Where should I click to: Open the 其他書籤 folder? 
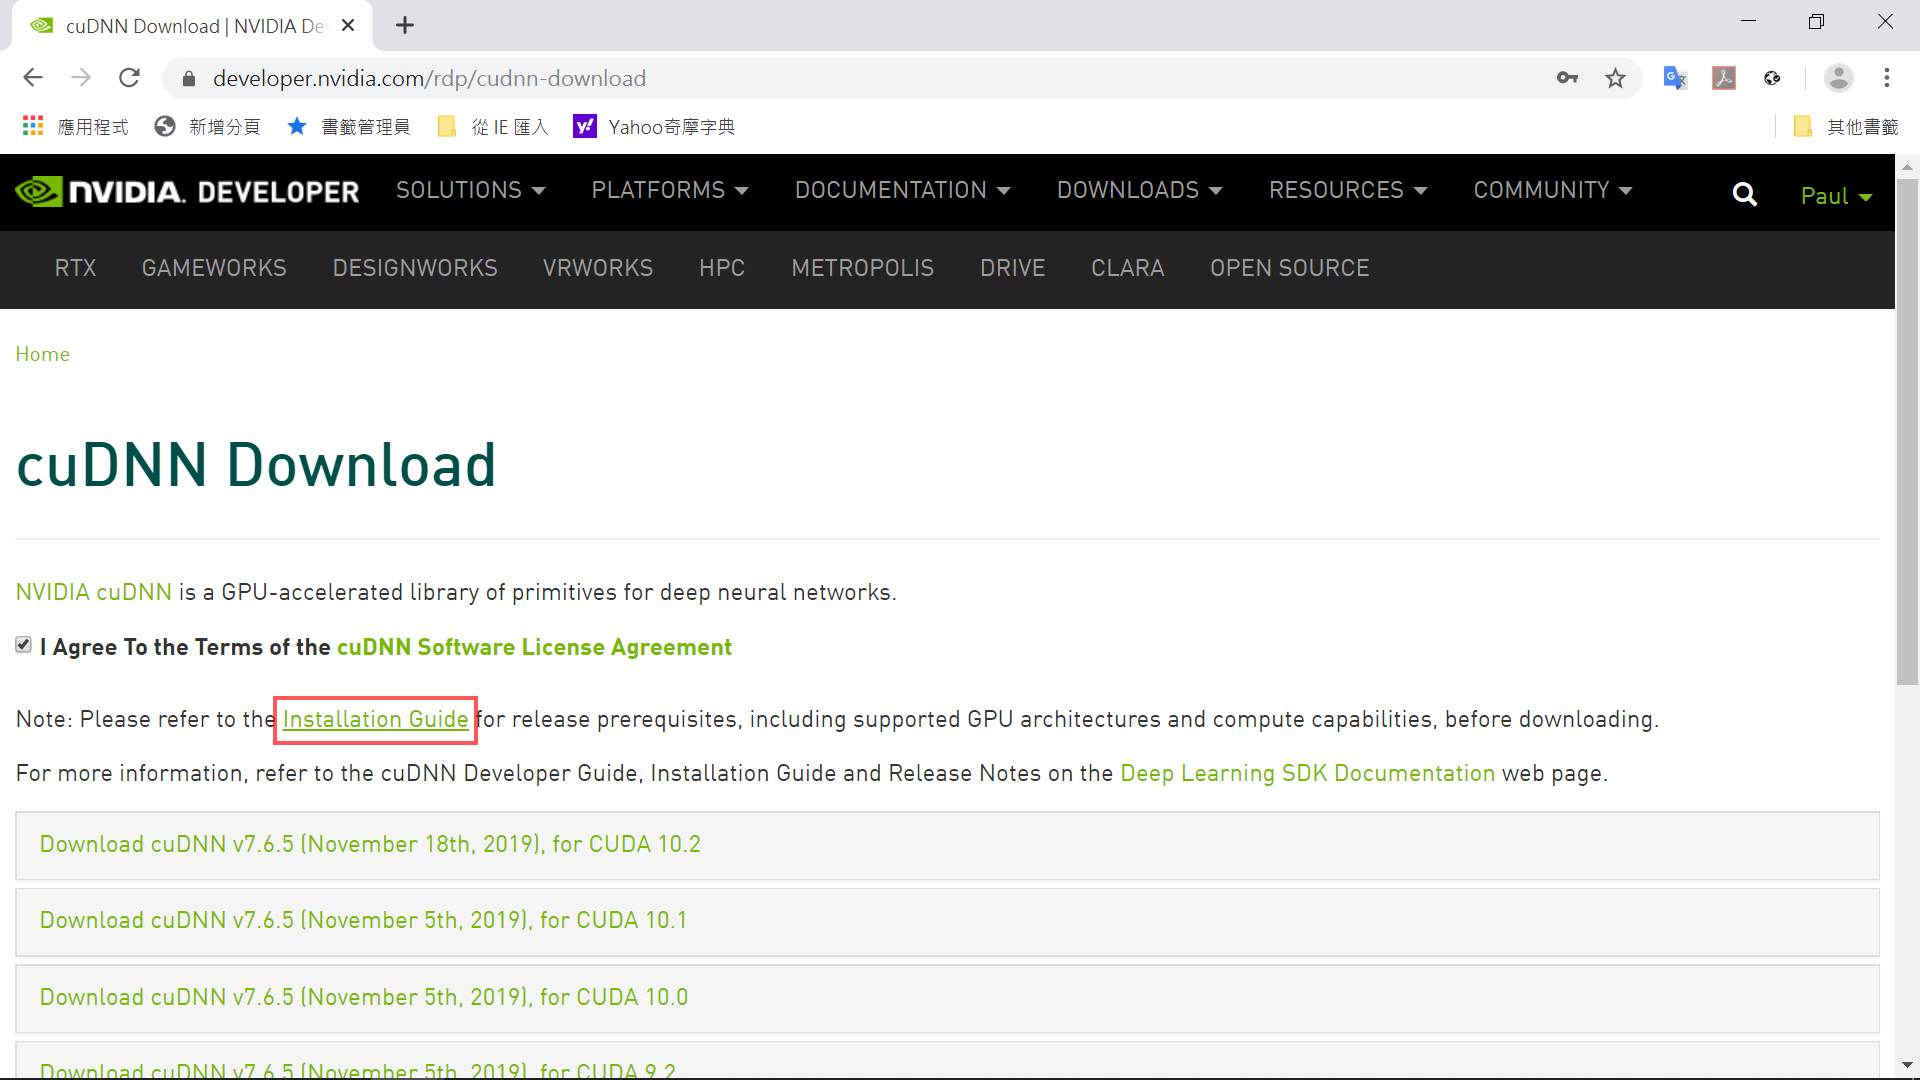(1846, 127)
